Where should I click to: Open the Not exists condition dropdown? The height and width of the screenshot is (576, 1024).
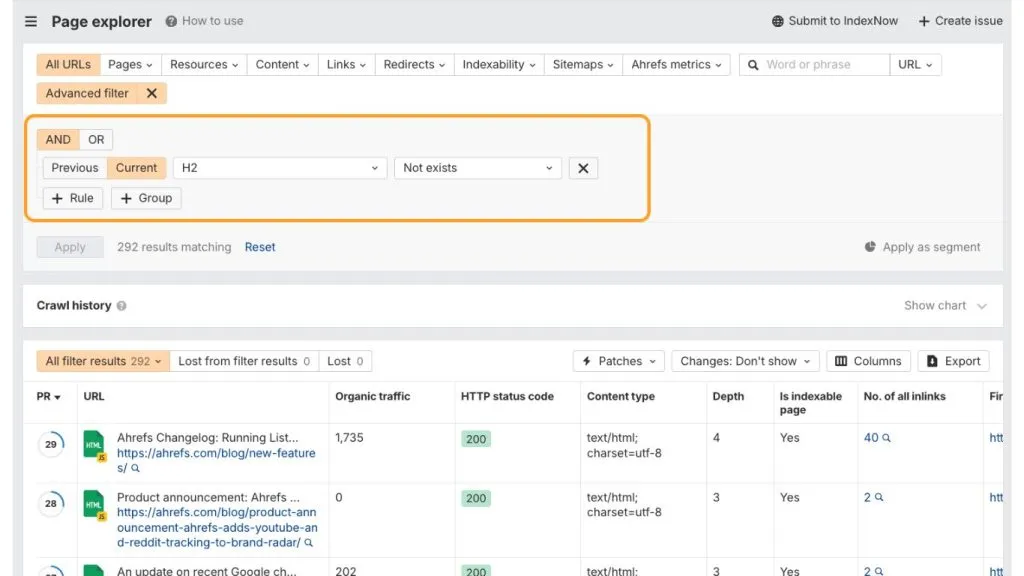click(x=478, y=168)
